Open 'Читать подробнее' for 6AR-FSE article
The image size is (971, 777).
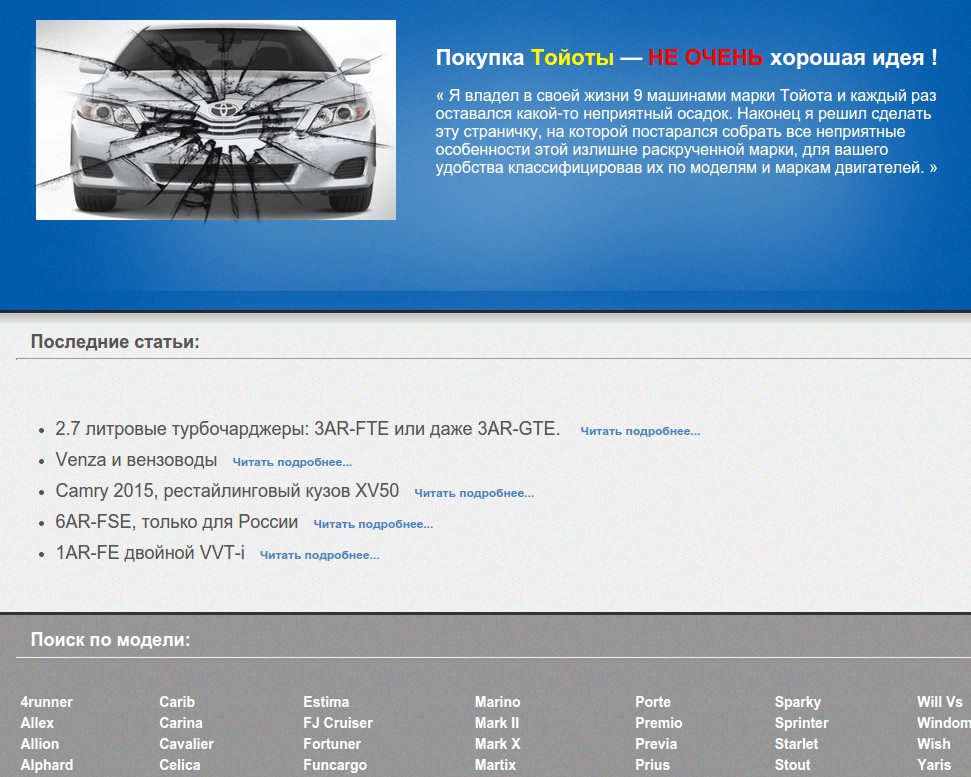pyautogui.click(x=373, y=524)
